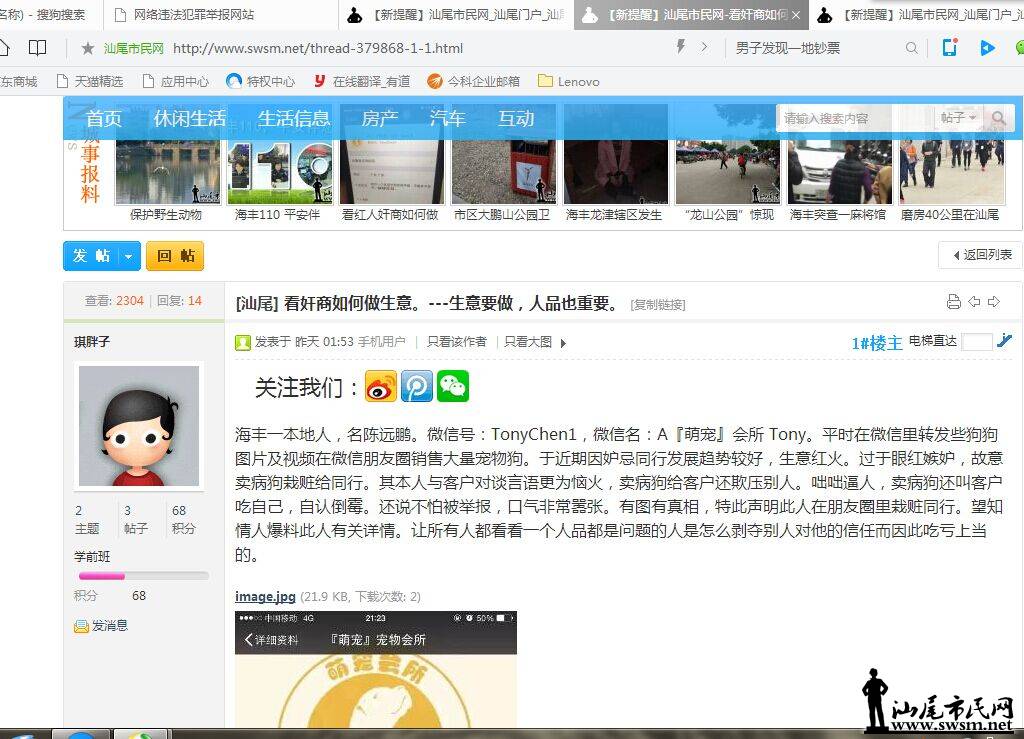Click the orange 回帖 button
This screenshot has height=739, width=1024.
click(175, 256)
